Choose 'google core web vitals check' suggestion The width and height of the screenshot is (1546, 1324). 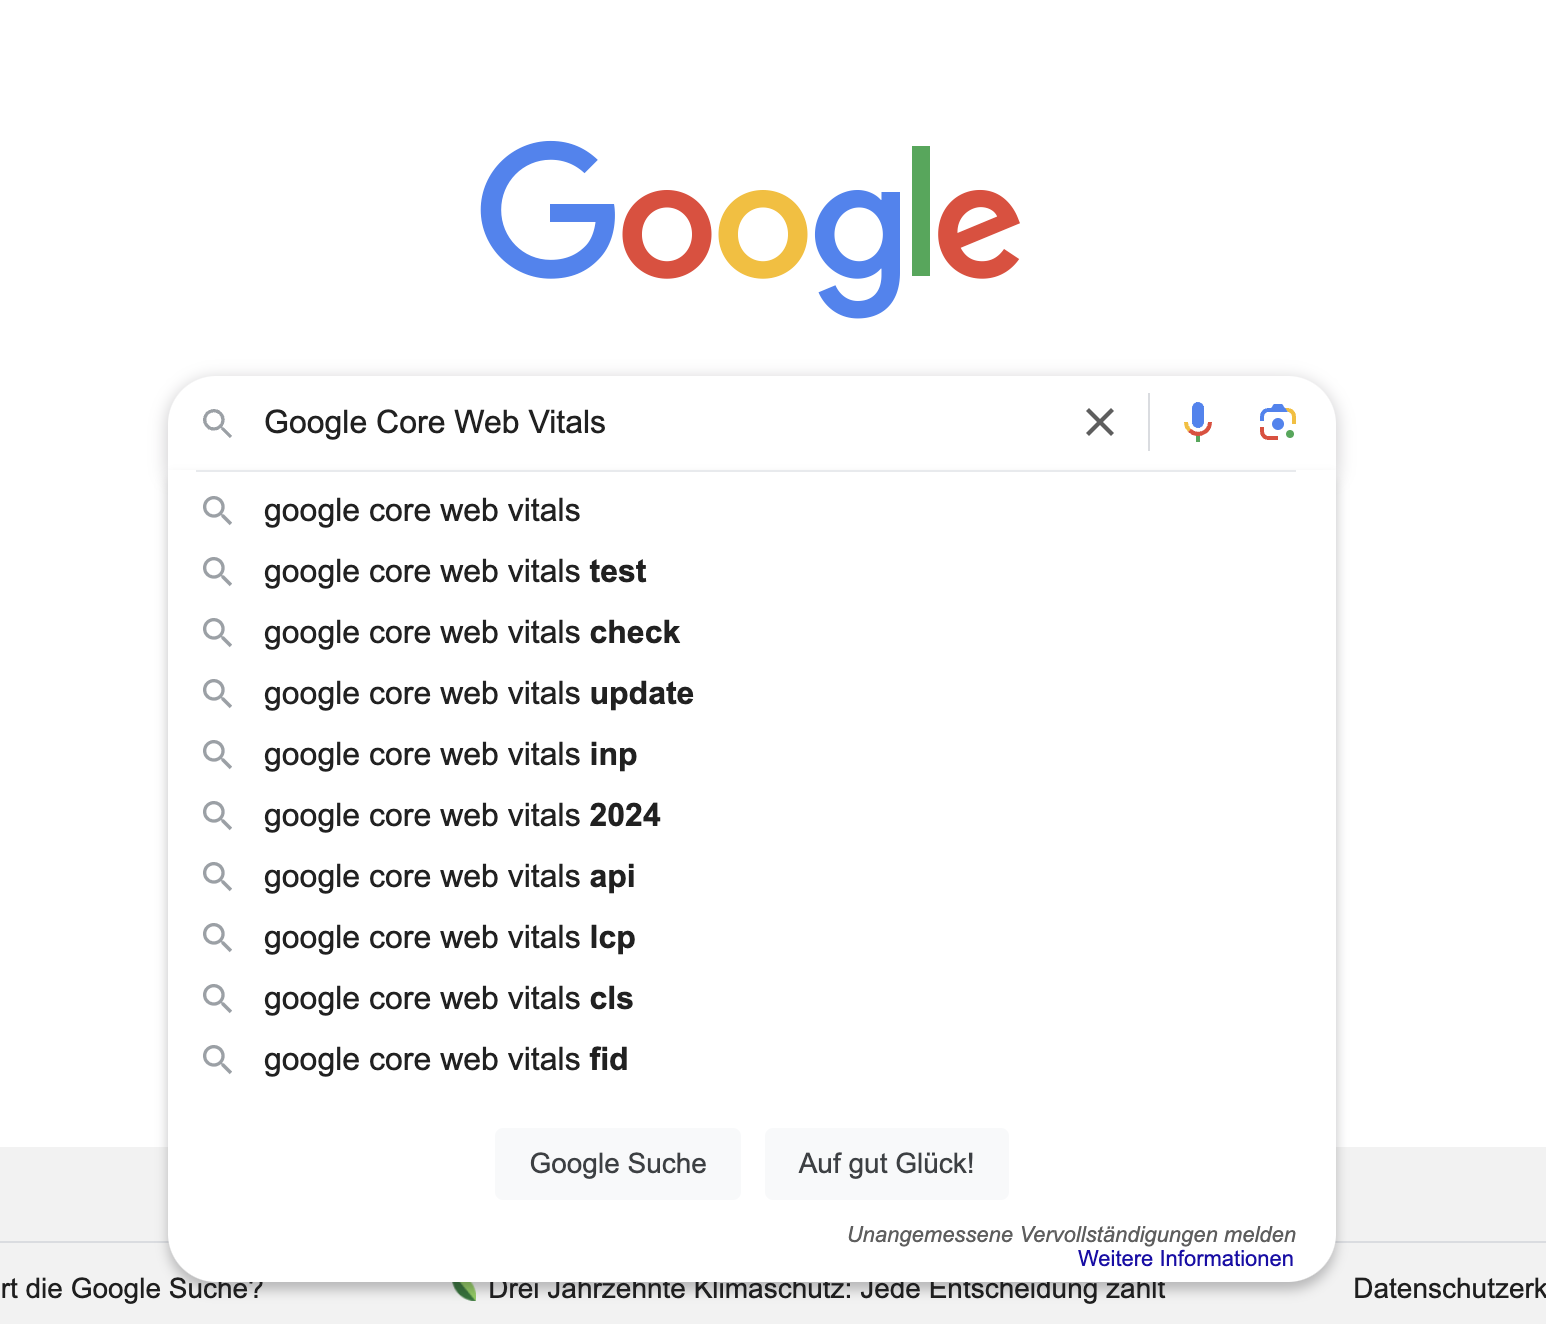pyautogui.click(x=751, y=632)
